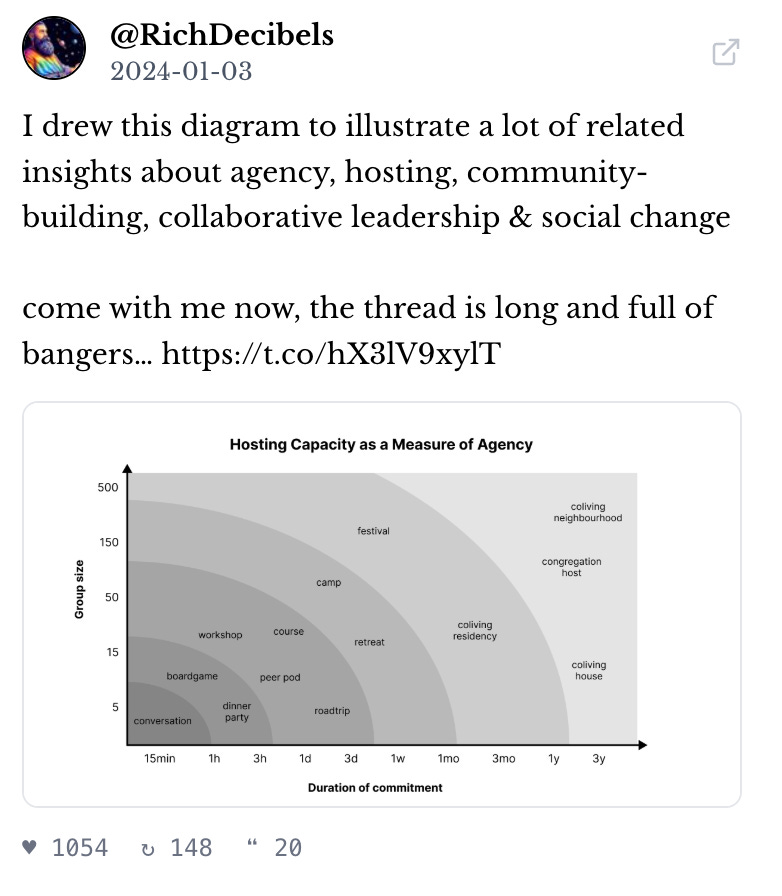Click the 148 retweets count
The image size is (782, 896).
[191, 848]
